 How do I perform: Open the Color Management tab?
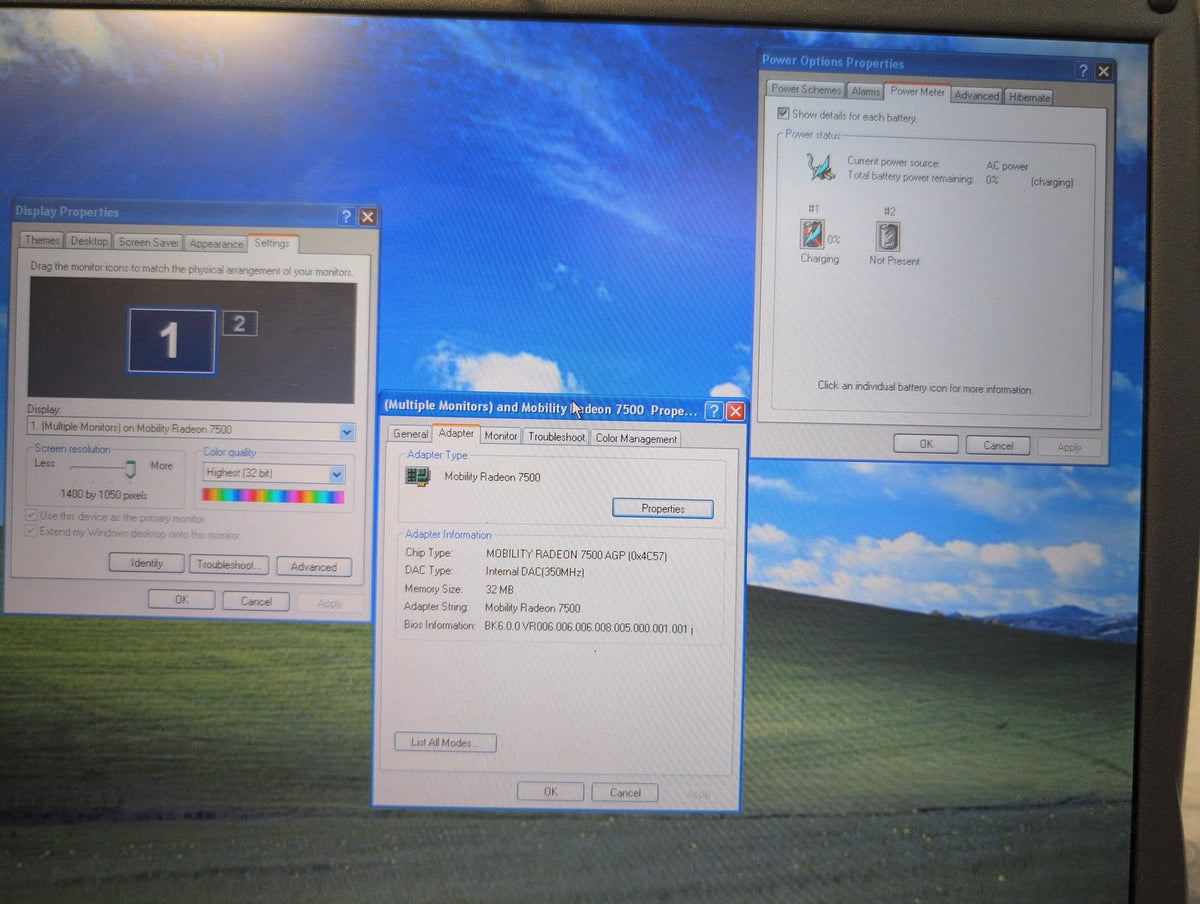(636, 438)
